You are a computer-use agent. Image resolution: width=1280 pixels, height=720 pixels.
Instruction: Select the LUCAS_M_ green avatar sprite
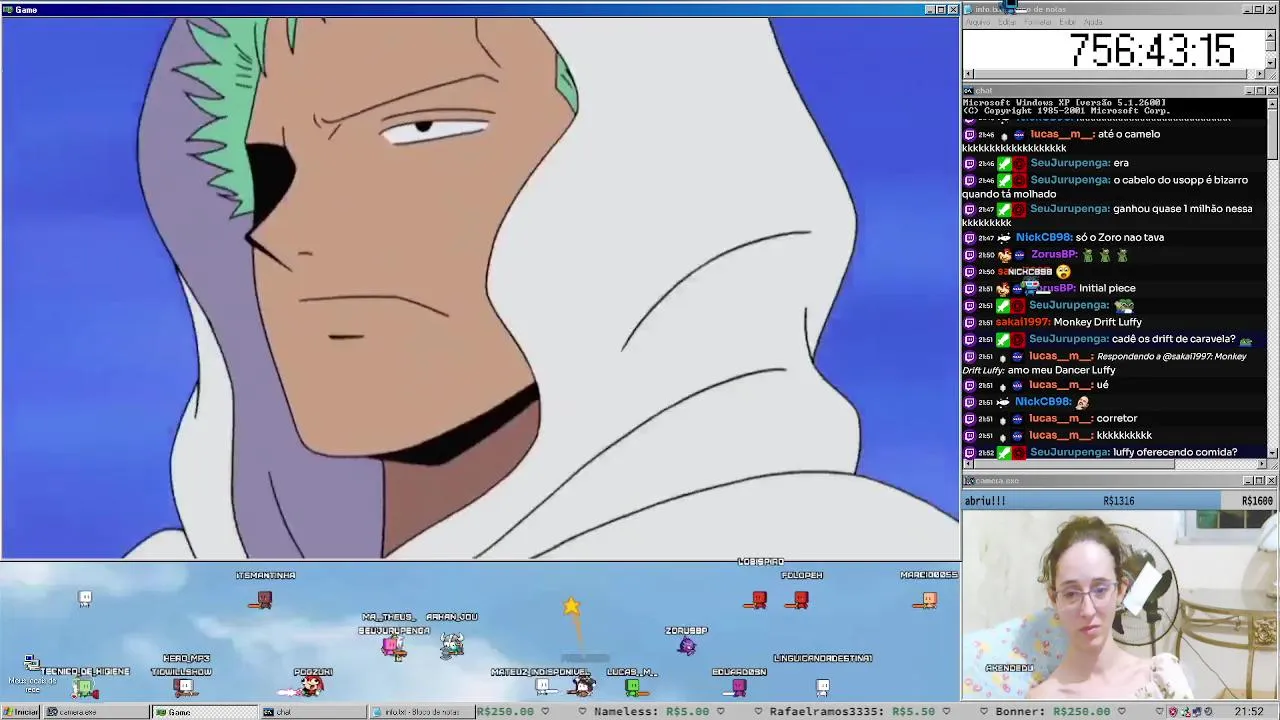coord(632,687)
